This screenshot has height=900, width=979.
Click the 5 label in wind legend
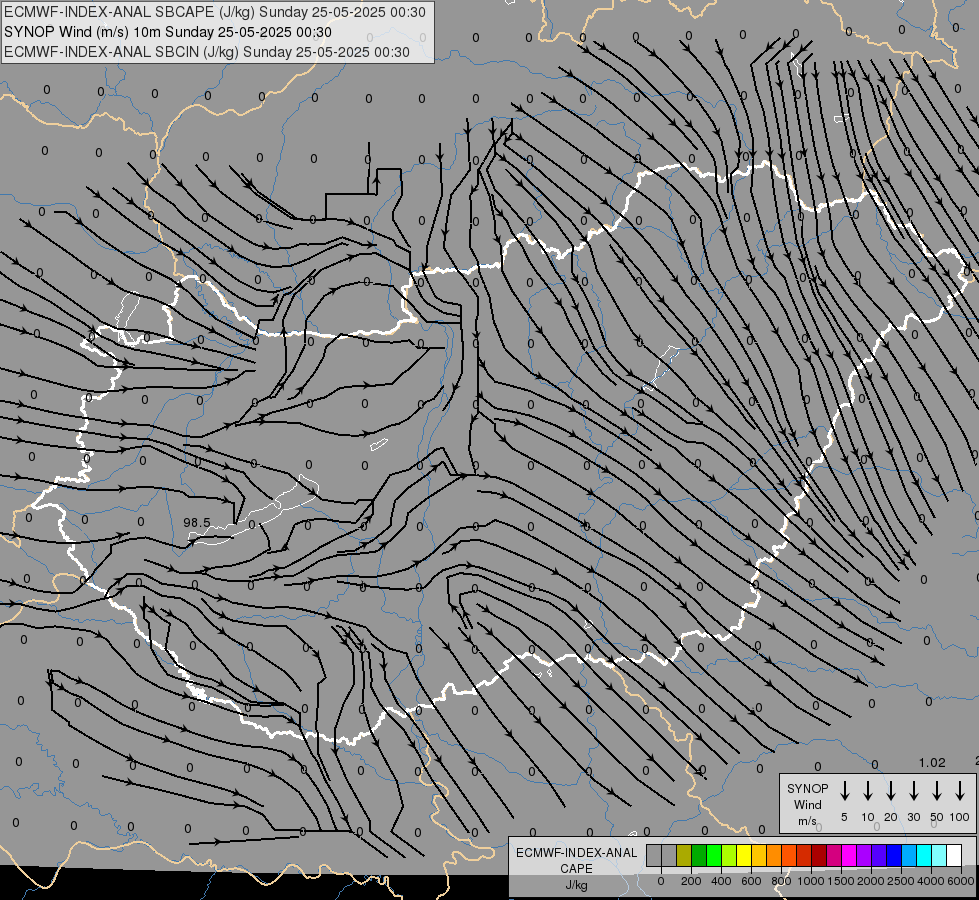[x=844, y=817]
